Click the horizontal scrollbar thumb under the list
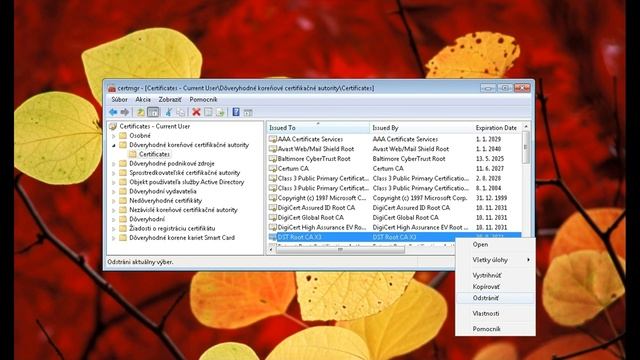Image resolution: width=640 pixels, height=360 pixels. pyautogui.click(x=340, y=250)
